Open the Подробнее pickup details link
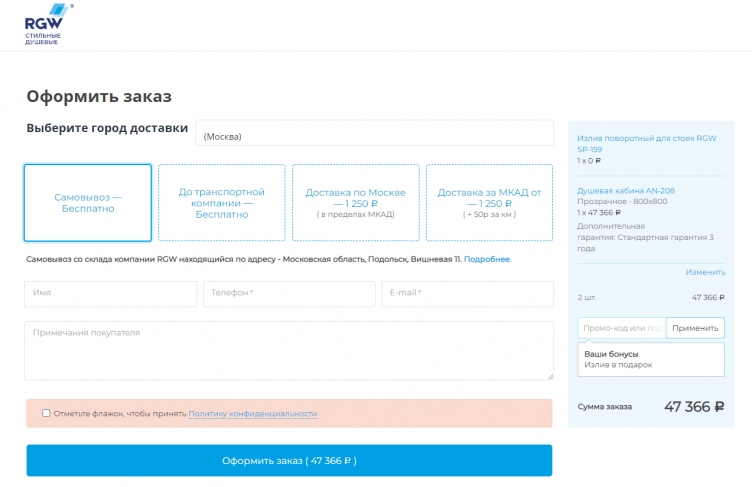The height and width of the screenshot is (487, 752). point(487,259)
